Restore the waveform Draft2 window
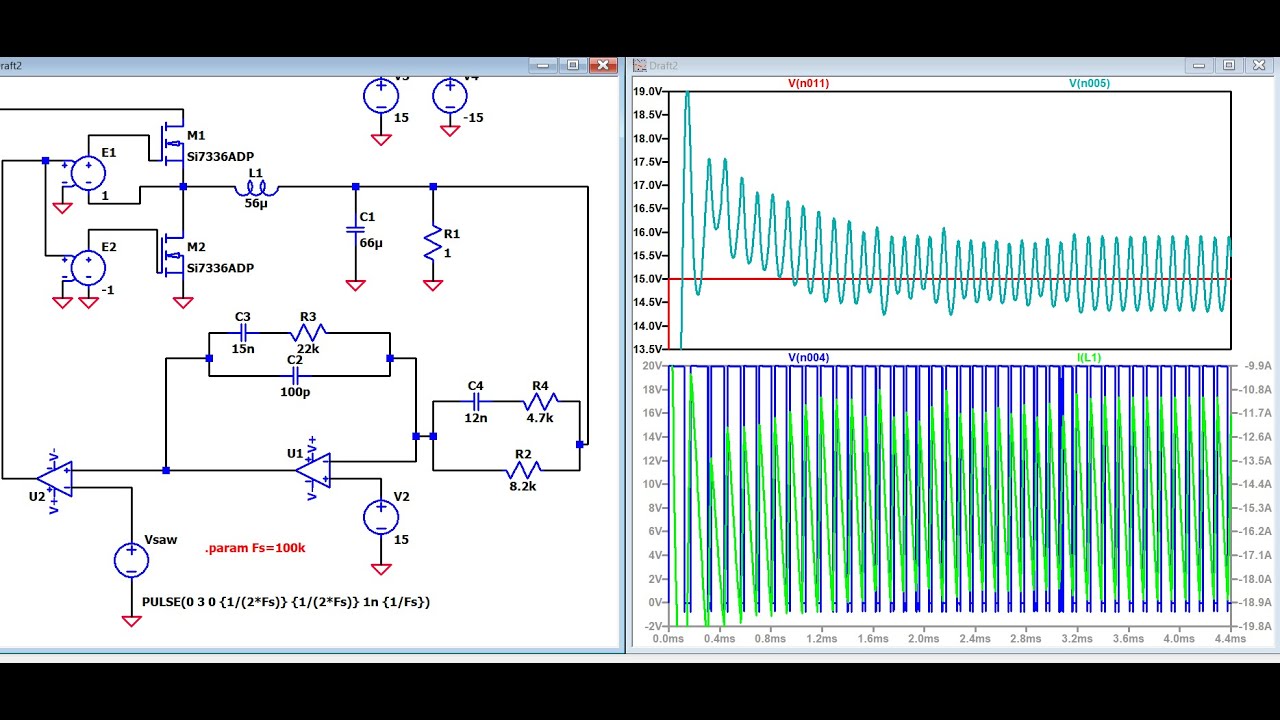This screenshot has height=720, width=1280. [x=1229, y=66]
